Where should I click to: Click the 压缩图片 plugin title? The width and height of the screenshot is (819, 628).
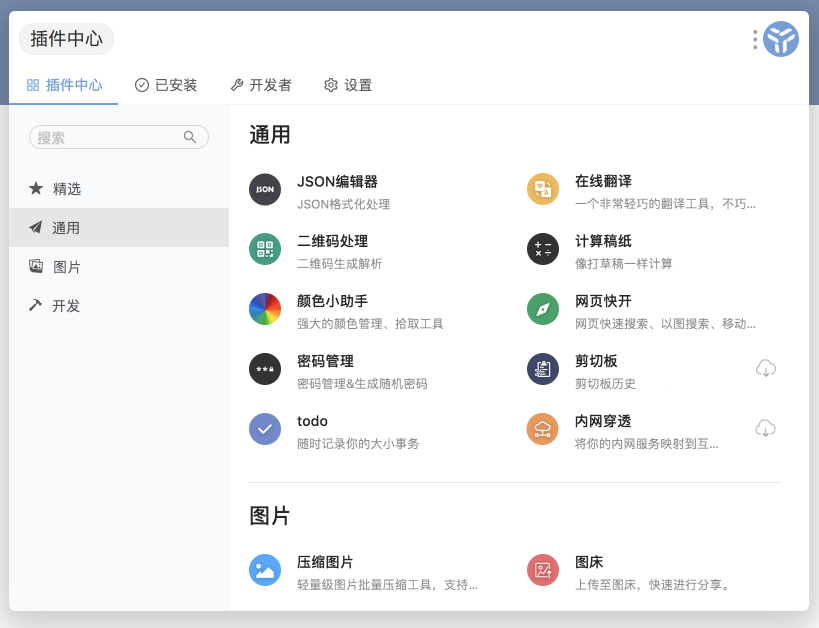(x=325, y=562)
